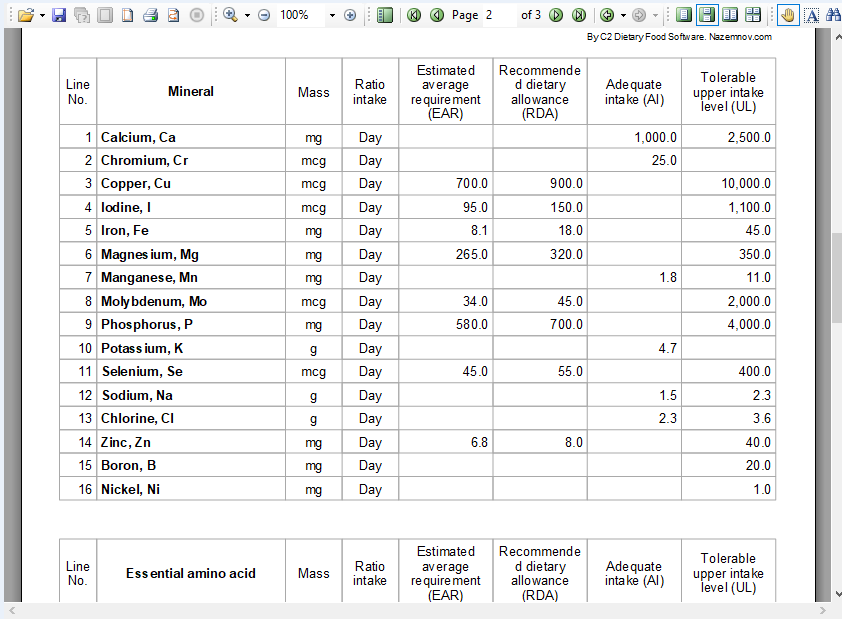Go to the next page
Viewport: 842px width, 619px height.
[556, 15]
